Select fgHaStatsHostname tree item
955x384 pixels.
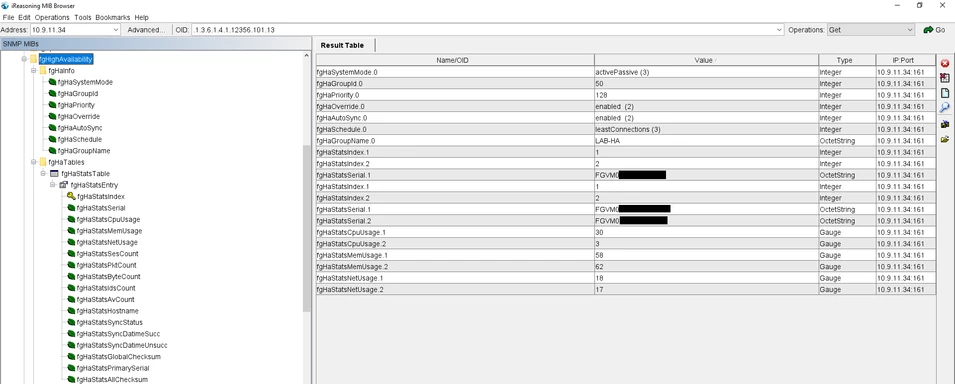pyautogui.click(x=107, y=311)
